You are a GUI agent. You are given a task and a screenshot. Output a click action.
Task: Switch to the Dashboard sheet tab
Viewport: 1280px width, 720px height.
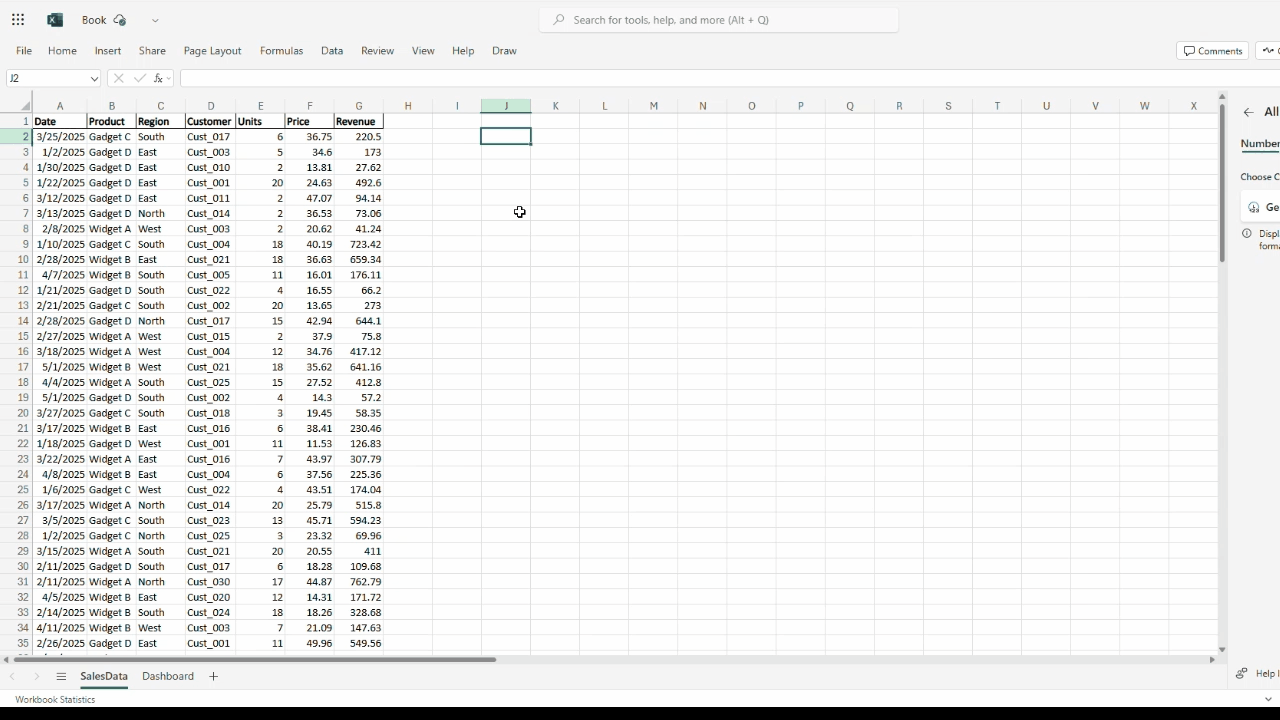[x=168, y=677]
